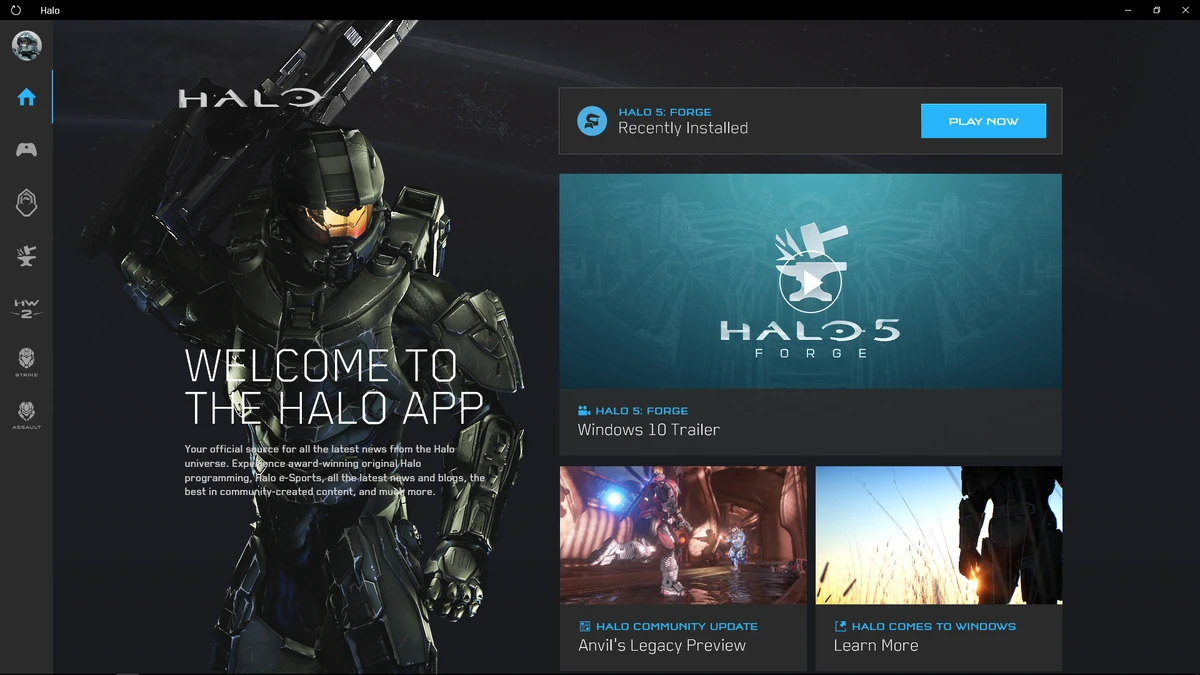Open the Forge anvil icon in the sidebar
Image resolution: width=1200 pixels, height=675 pixels.
pos(26,255)
